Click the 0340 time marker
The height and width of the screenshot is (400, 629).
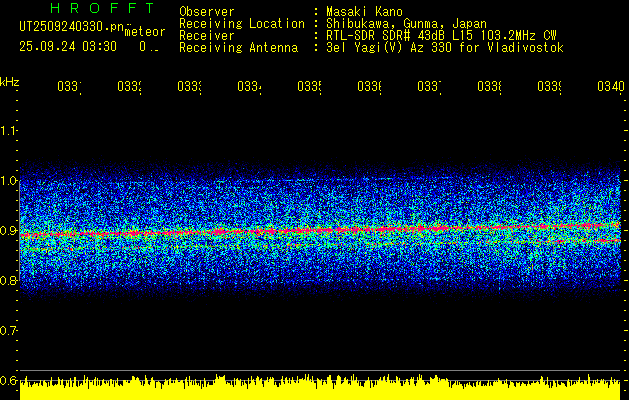coord(611,86)
